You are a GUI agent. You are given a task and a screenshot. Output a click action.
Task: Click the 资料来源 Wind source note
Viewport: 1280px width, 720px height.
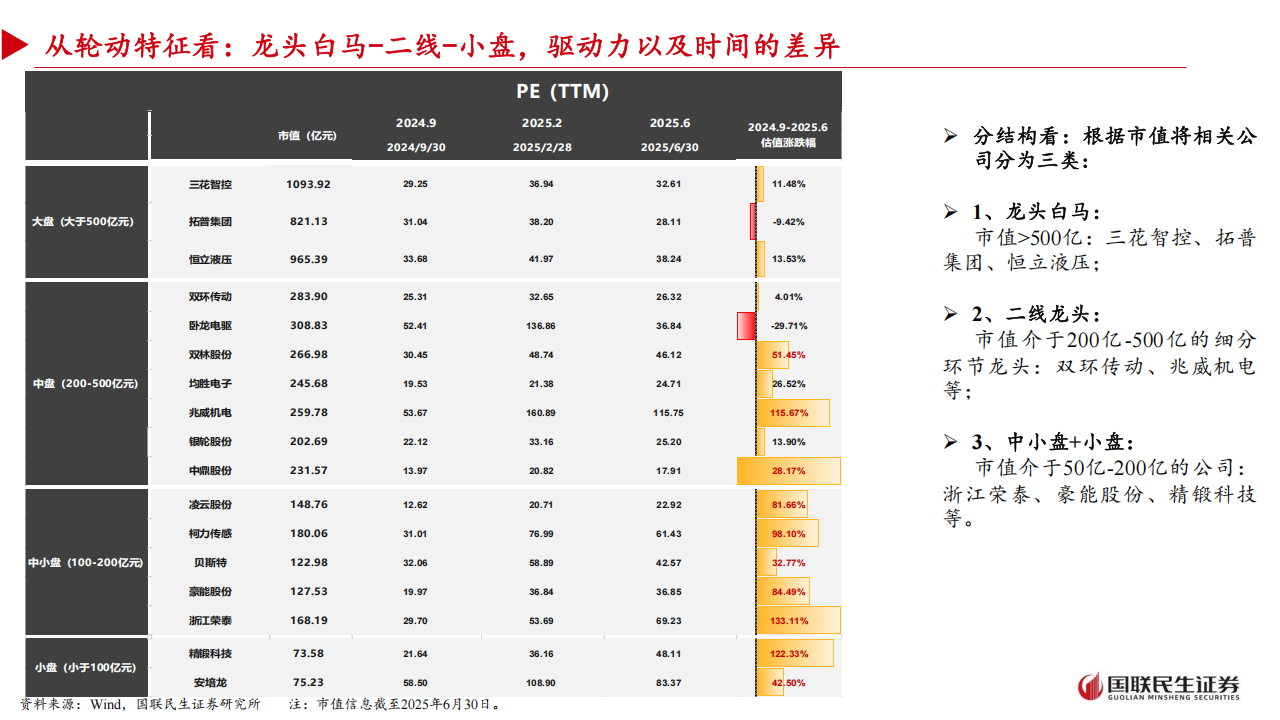(x=140, y=704)
